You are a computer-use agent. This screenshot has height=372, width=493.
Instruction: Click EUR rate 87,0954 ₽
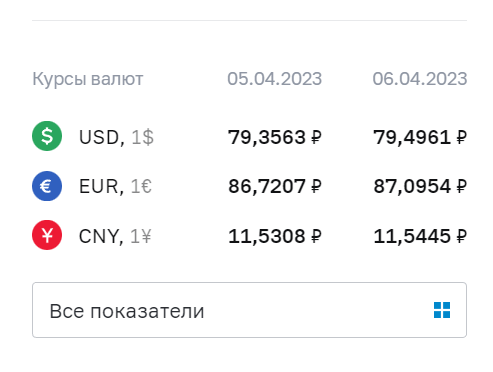[x=420, y=186]
